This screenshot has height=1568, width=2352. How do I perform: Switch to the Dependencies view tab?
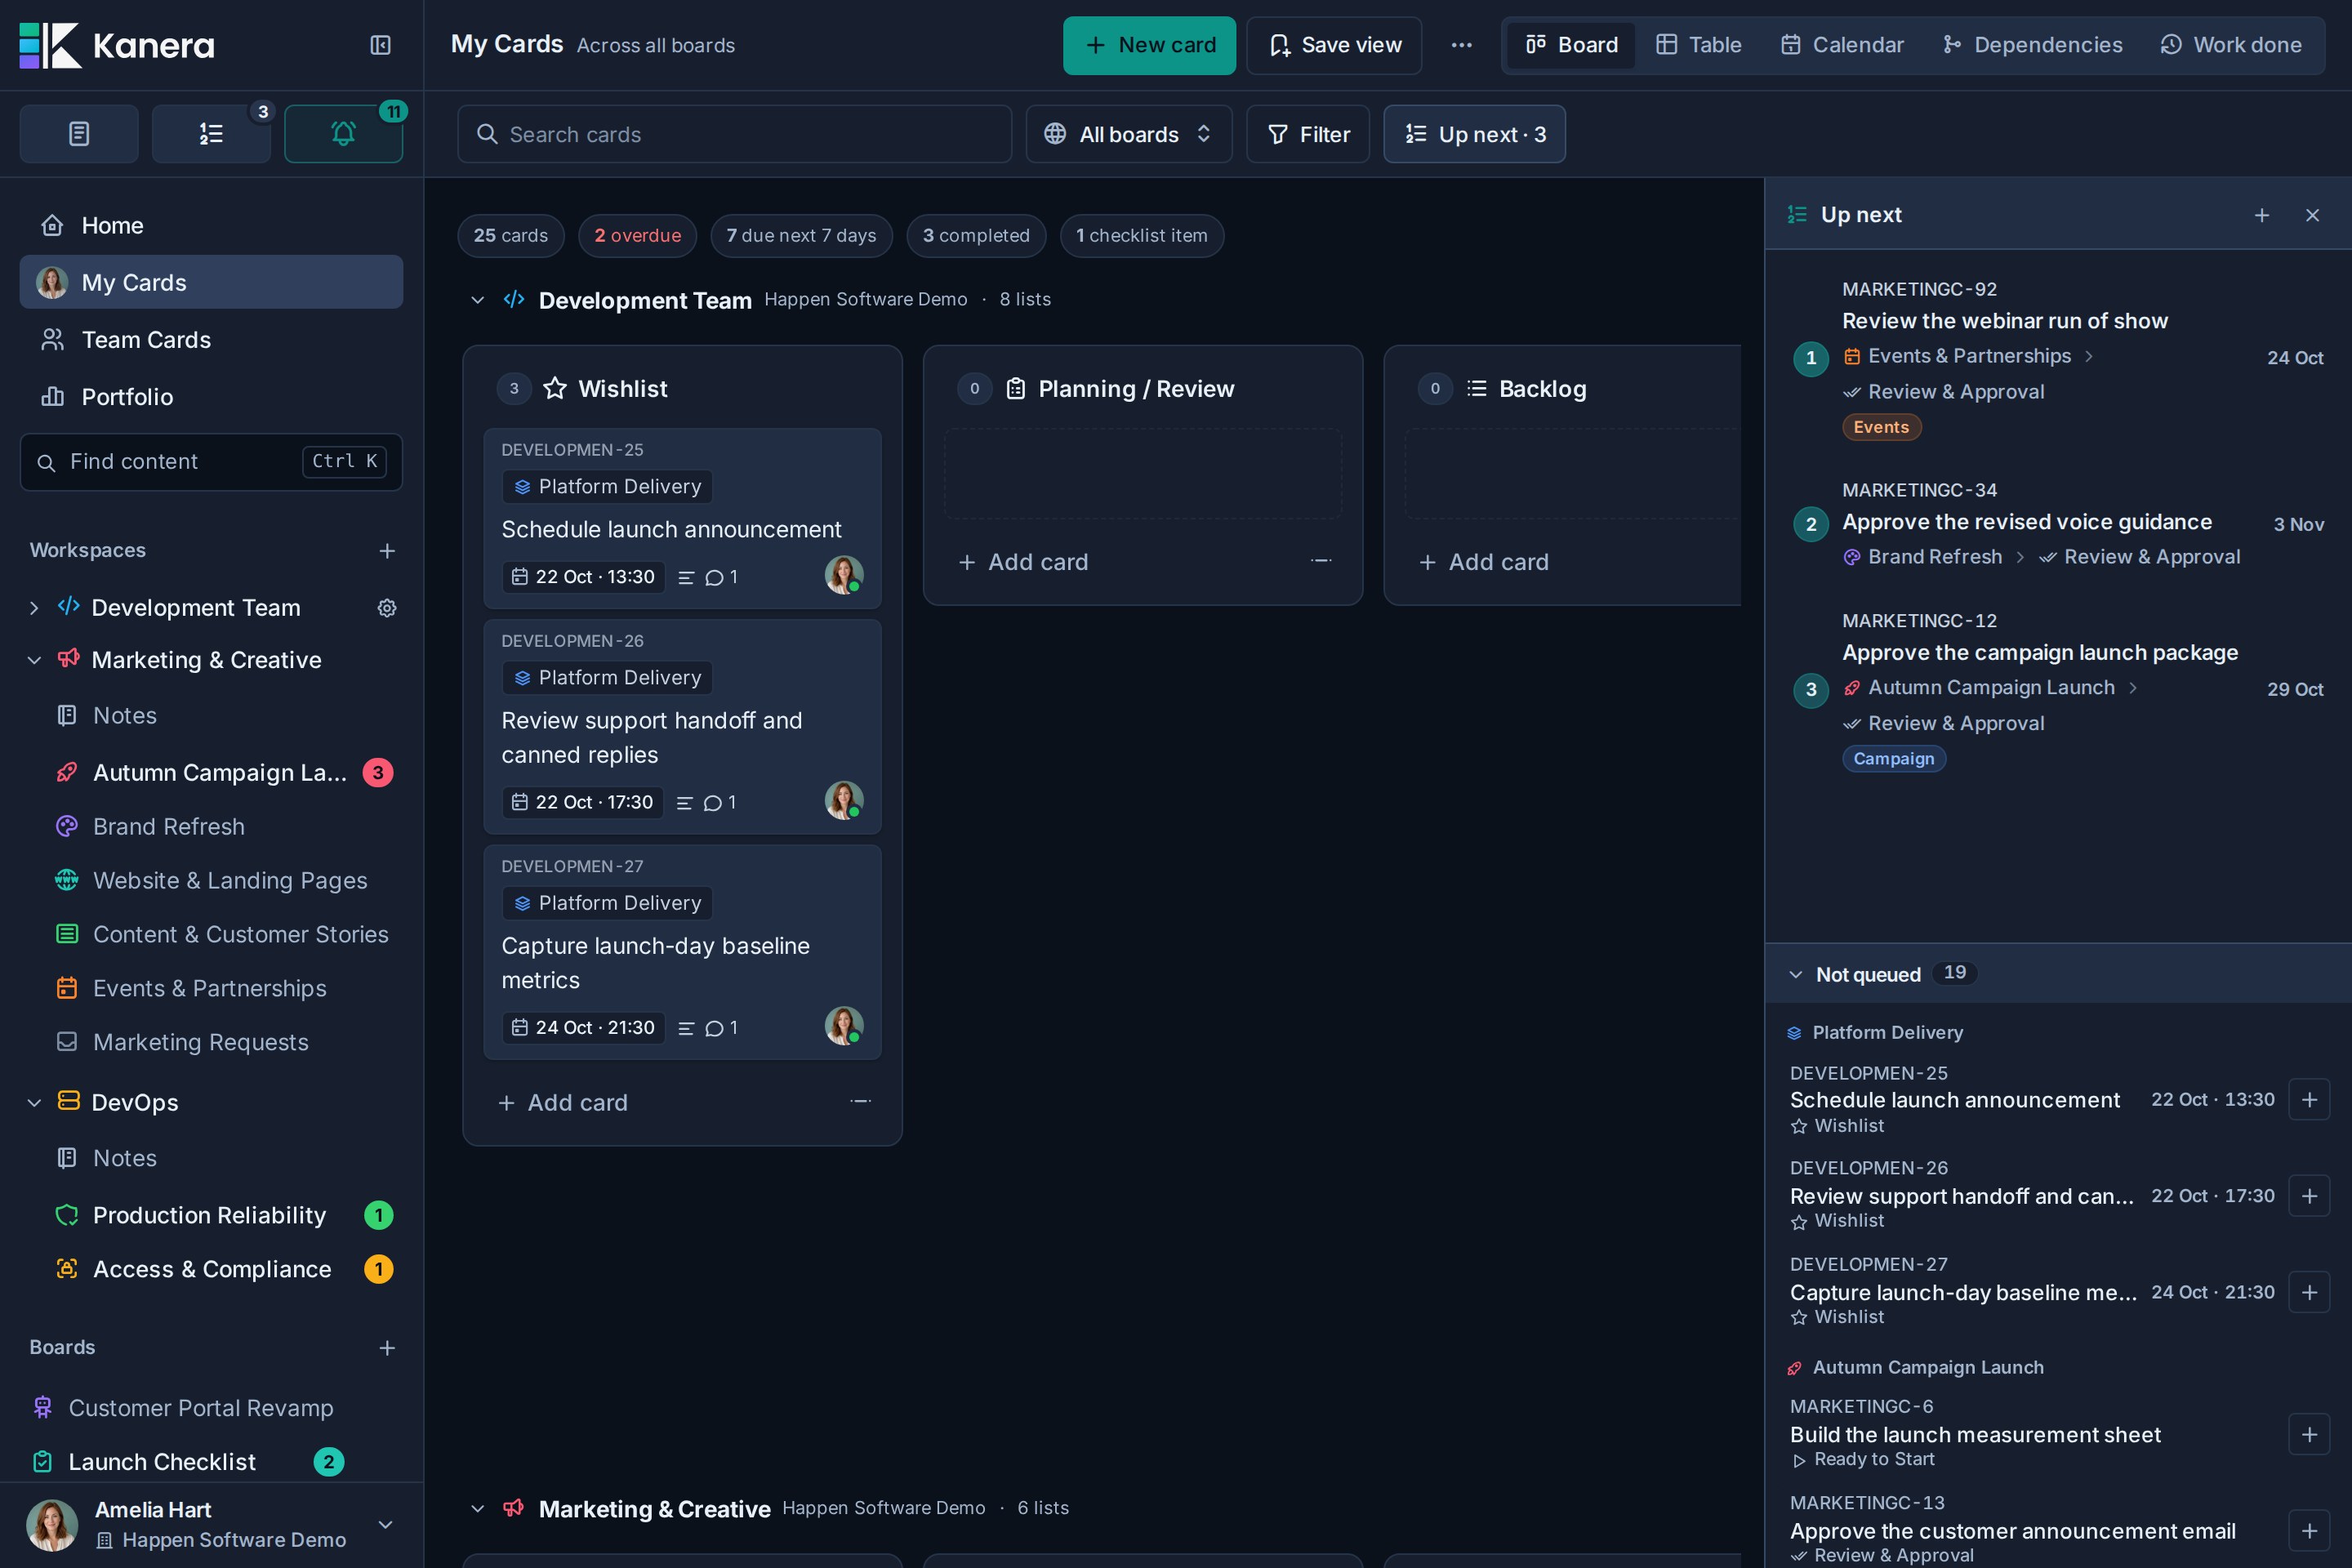coord(2032,45)
